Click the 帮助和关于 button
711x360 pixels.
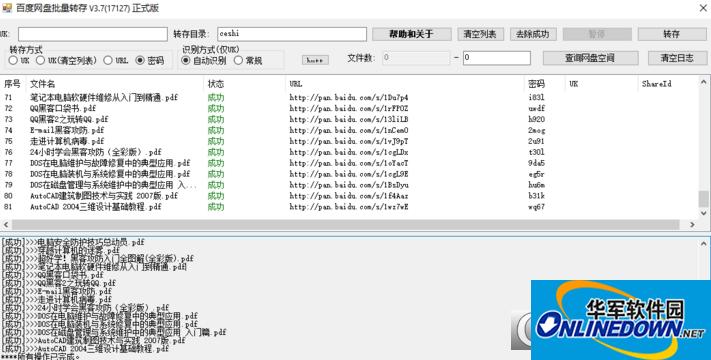pos(412,34)
